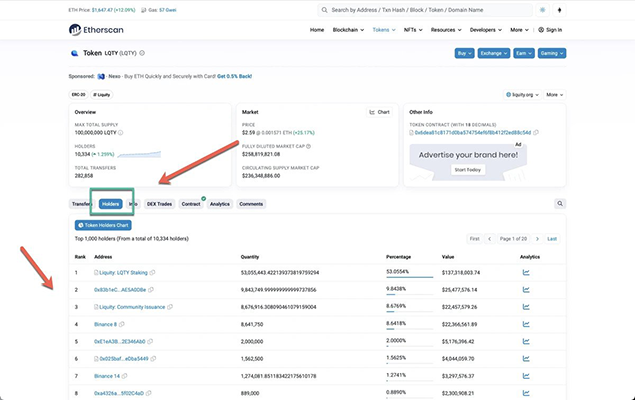Screen dimensions: 635x400
Task: Copy the 0x025baf...e0ba5449 address
Action: (153, 359)
